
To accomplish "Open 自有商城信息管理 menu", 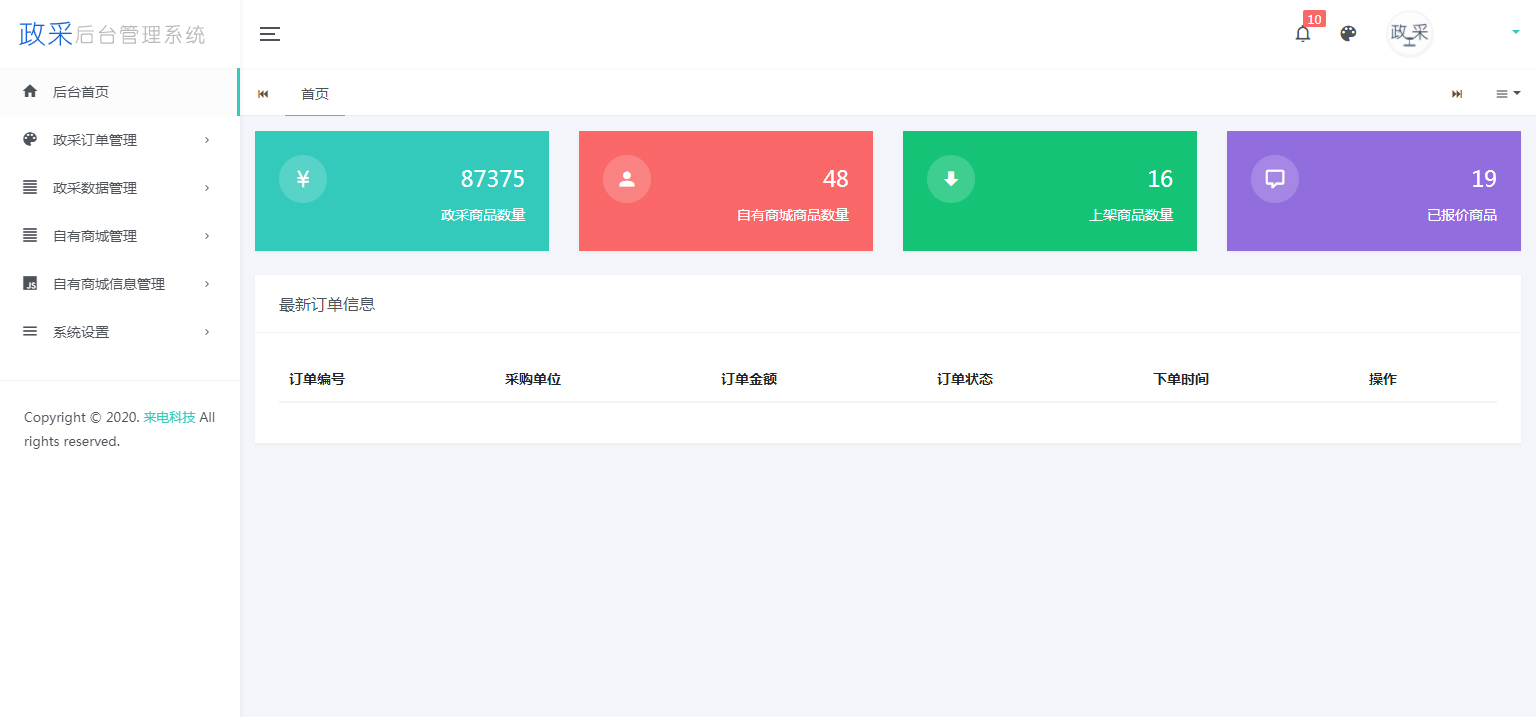I will click(x=119, y=284).
